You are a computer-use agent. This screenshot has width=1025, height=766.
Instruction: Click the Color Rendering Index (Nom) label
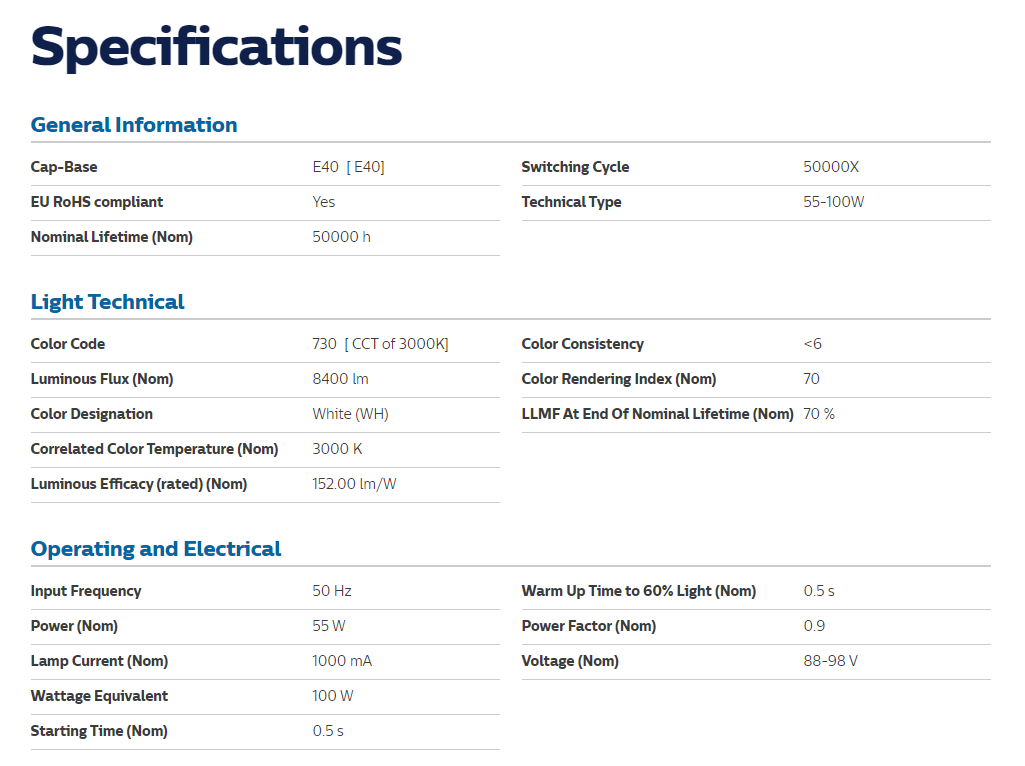tap(619, 379)
